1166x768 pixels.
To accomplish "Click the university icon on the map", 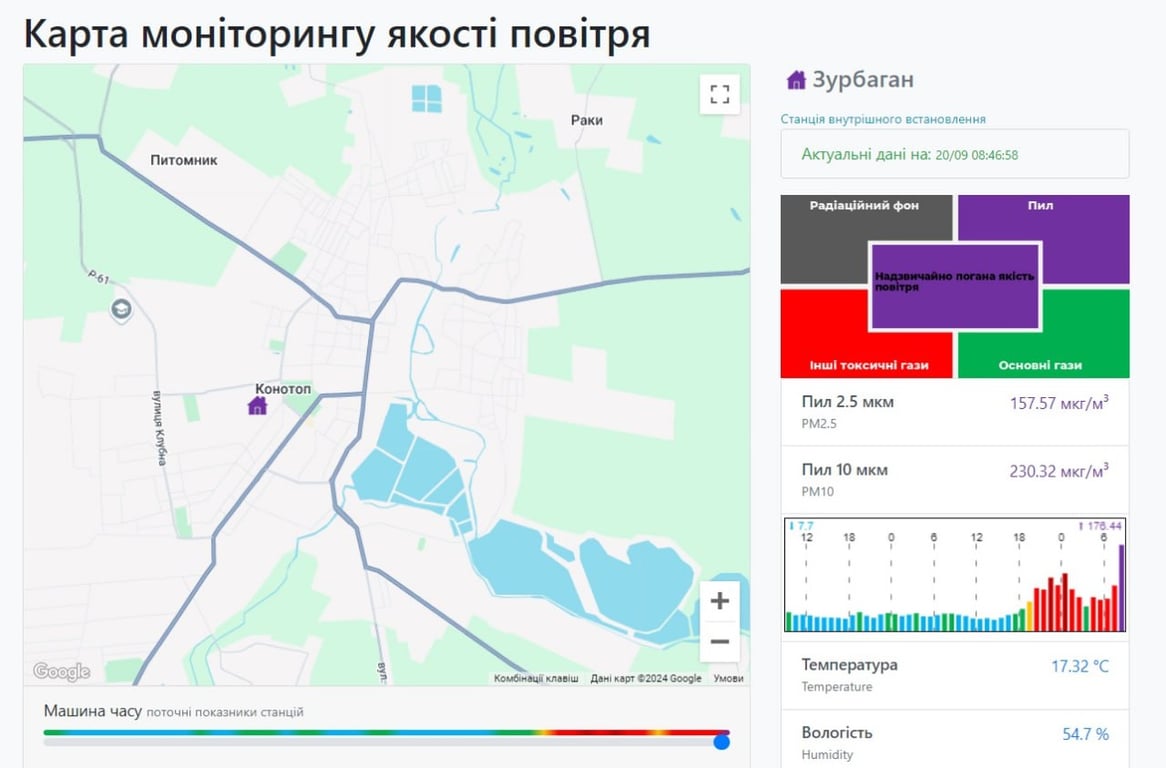I will click(x=121, y=309).
